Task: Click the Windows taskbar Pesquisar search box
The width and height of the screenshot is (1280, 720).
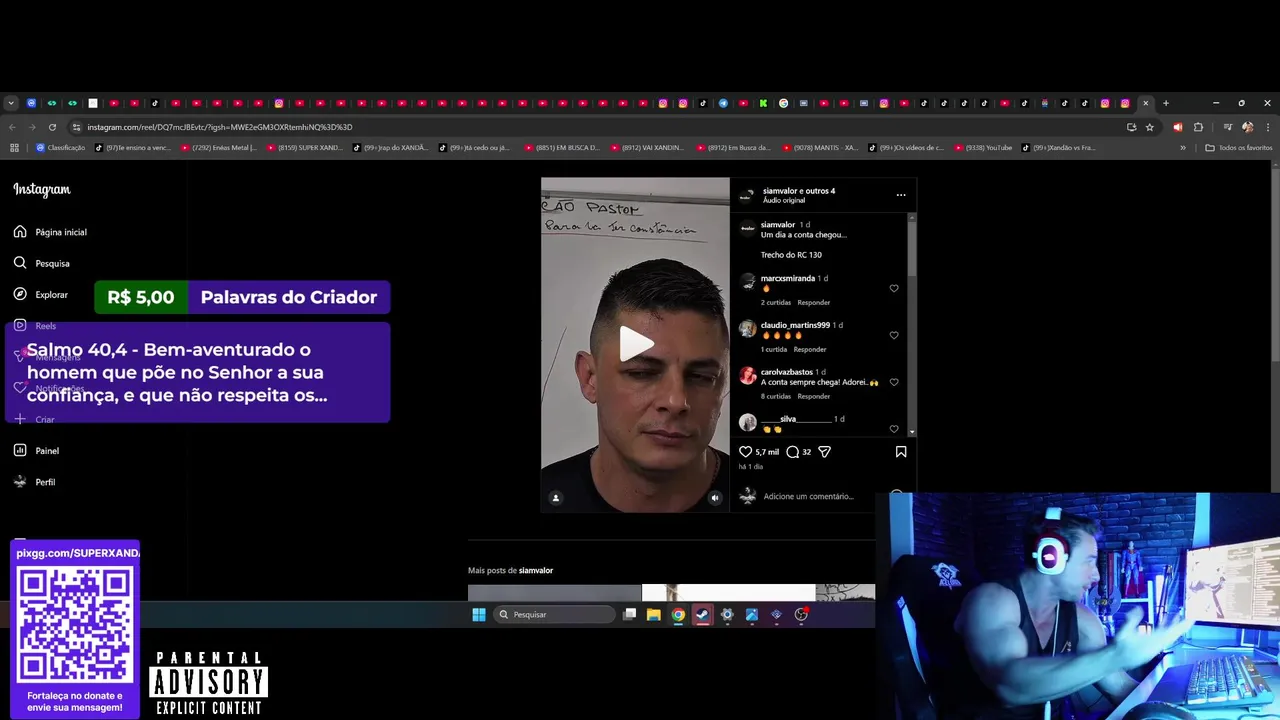Action: [553, 614]
